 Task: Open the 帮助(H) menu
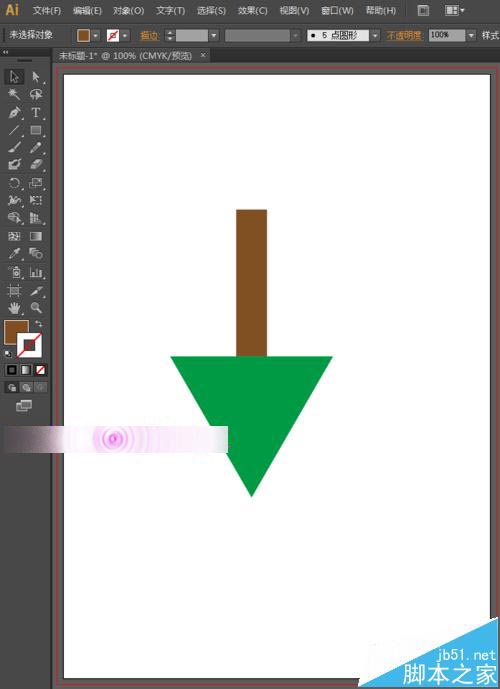380,11
